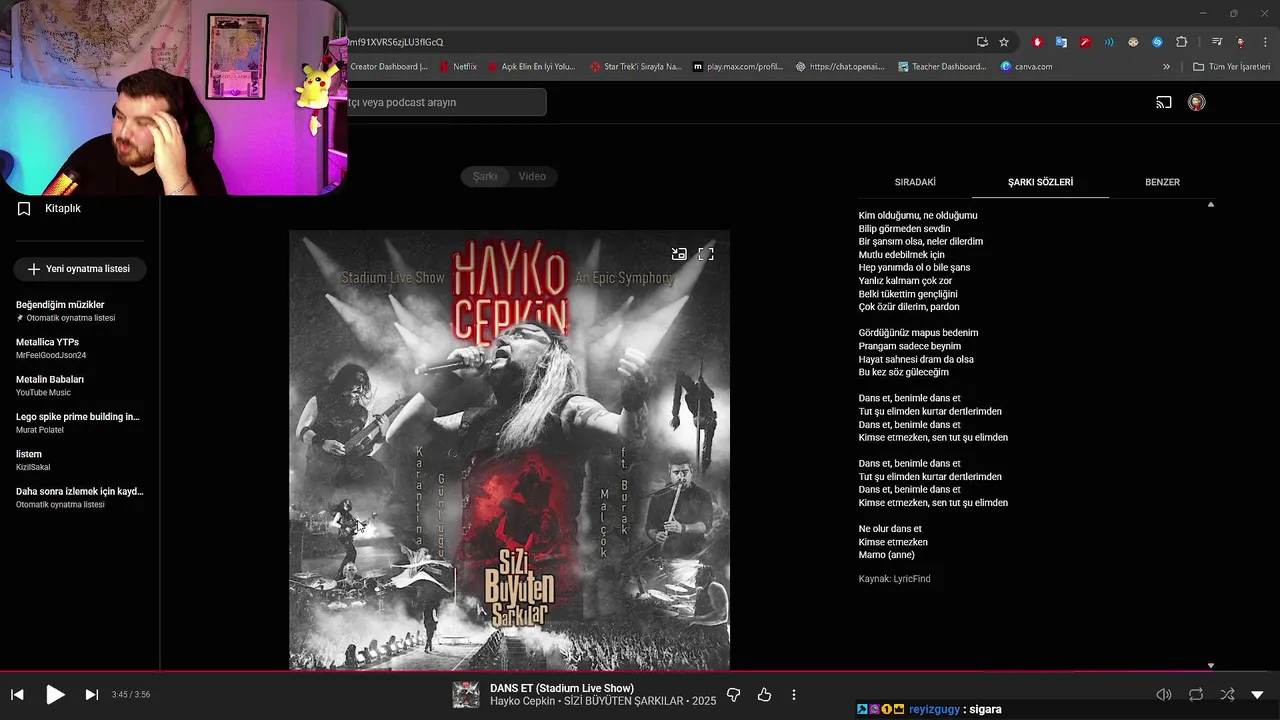Image resolution: width=1280 pixels, height=720 pixels.
Task: Open the Teacher Dashboard bookmark
Action: (x=942, y=67)
